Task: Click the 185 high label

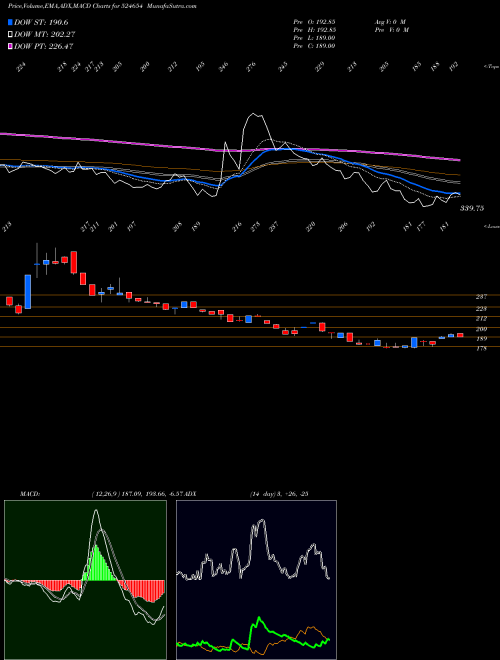Action: point(417,67)
